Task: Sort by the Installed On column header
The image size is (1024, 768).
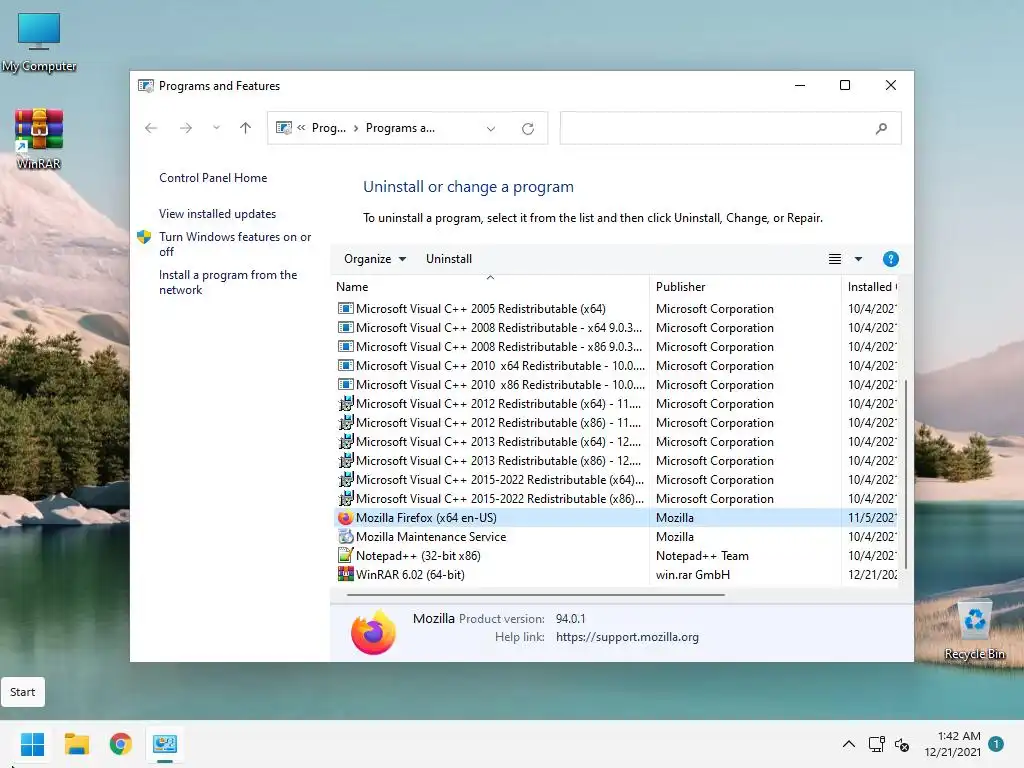Action: 871,287
